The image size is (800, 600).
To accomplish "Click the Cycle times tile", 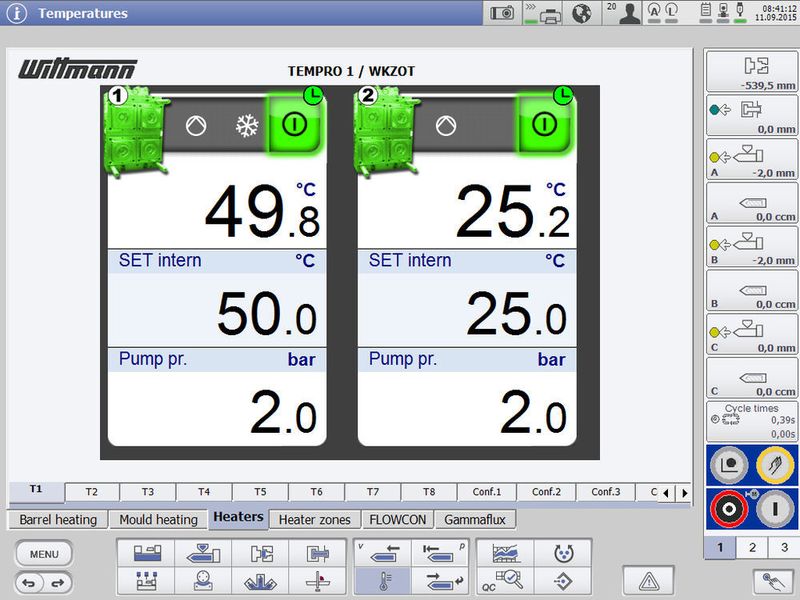I will point(752,421).
